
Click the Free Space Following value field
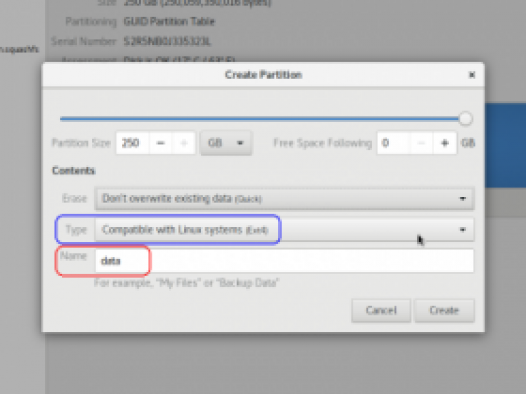(393, 143)
